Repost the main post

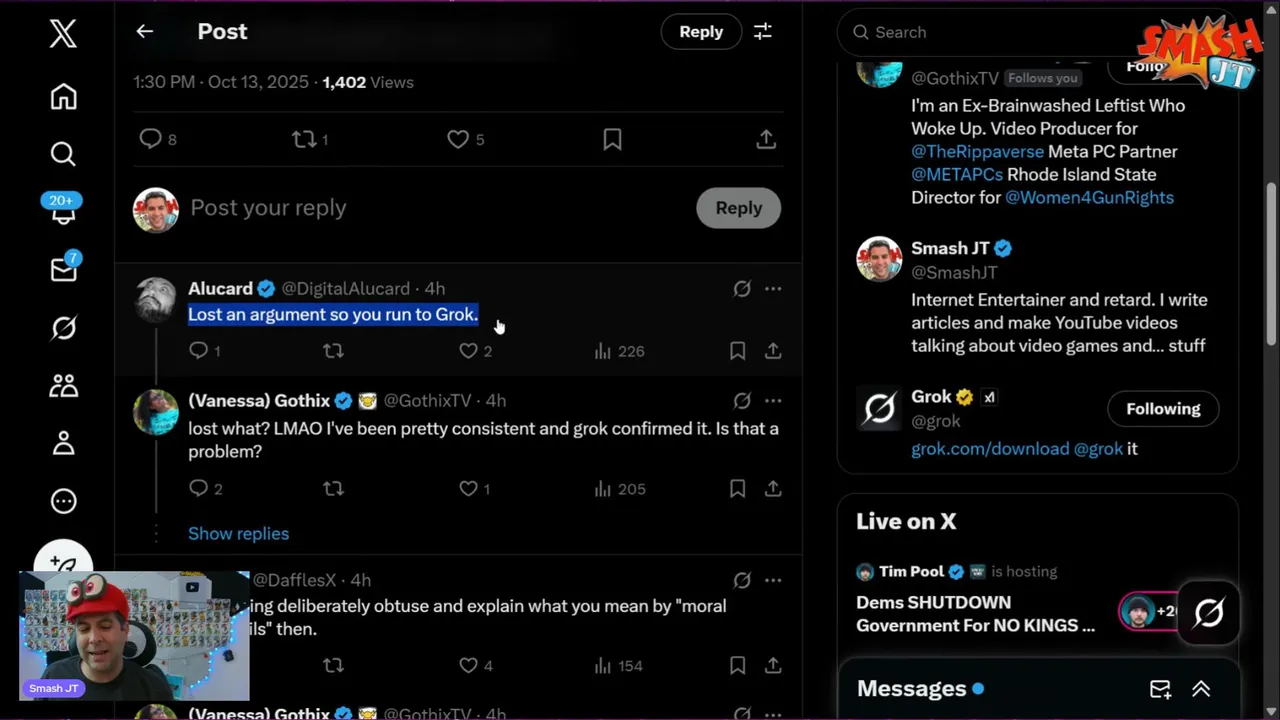pyautogui.click(x=304, y=140)
